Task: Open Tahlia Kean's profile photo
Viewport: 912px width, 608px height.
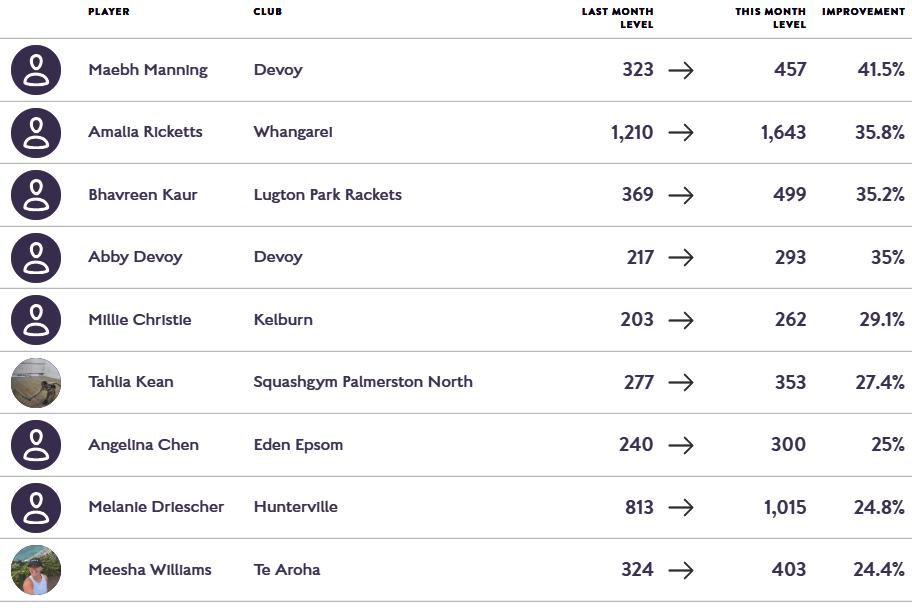Action: (x=36, y=382)
